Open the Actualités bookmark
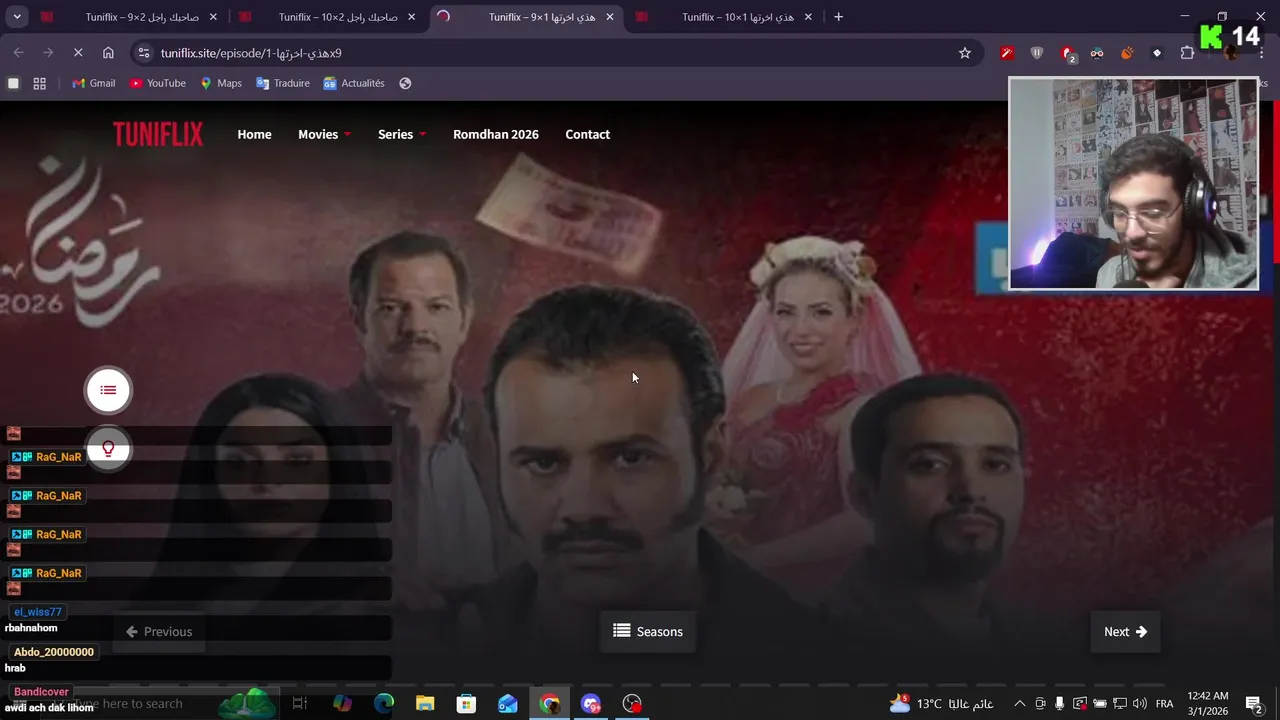The width and height of the screenshot is (1280, 720). (354, 83)
